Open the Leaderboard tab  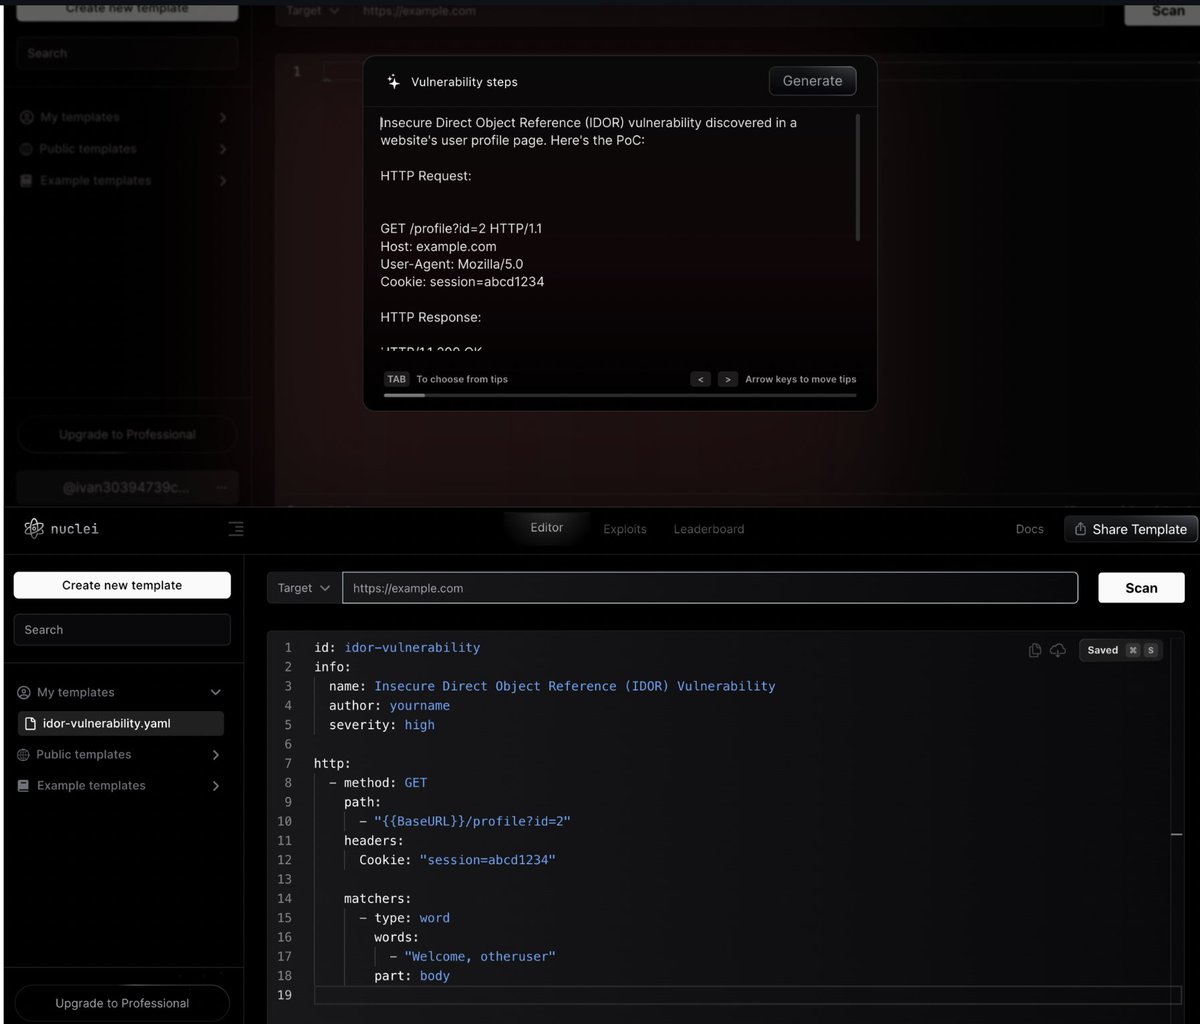[709, 529]
